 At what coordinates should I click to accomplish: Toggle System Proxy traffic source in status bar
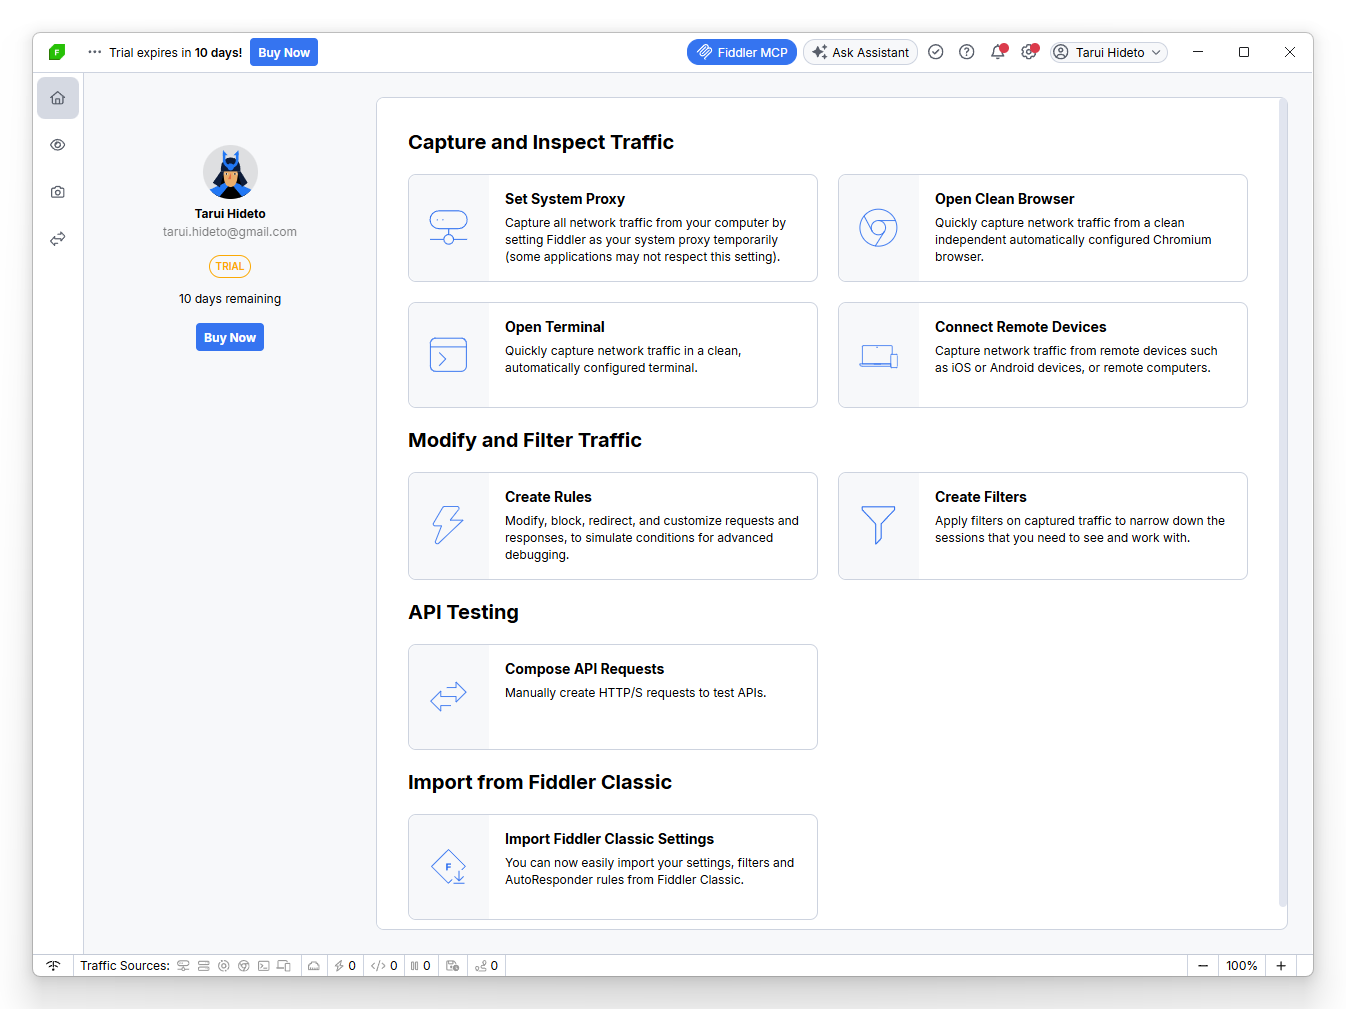[183, 966]
